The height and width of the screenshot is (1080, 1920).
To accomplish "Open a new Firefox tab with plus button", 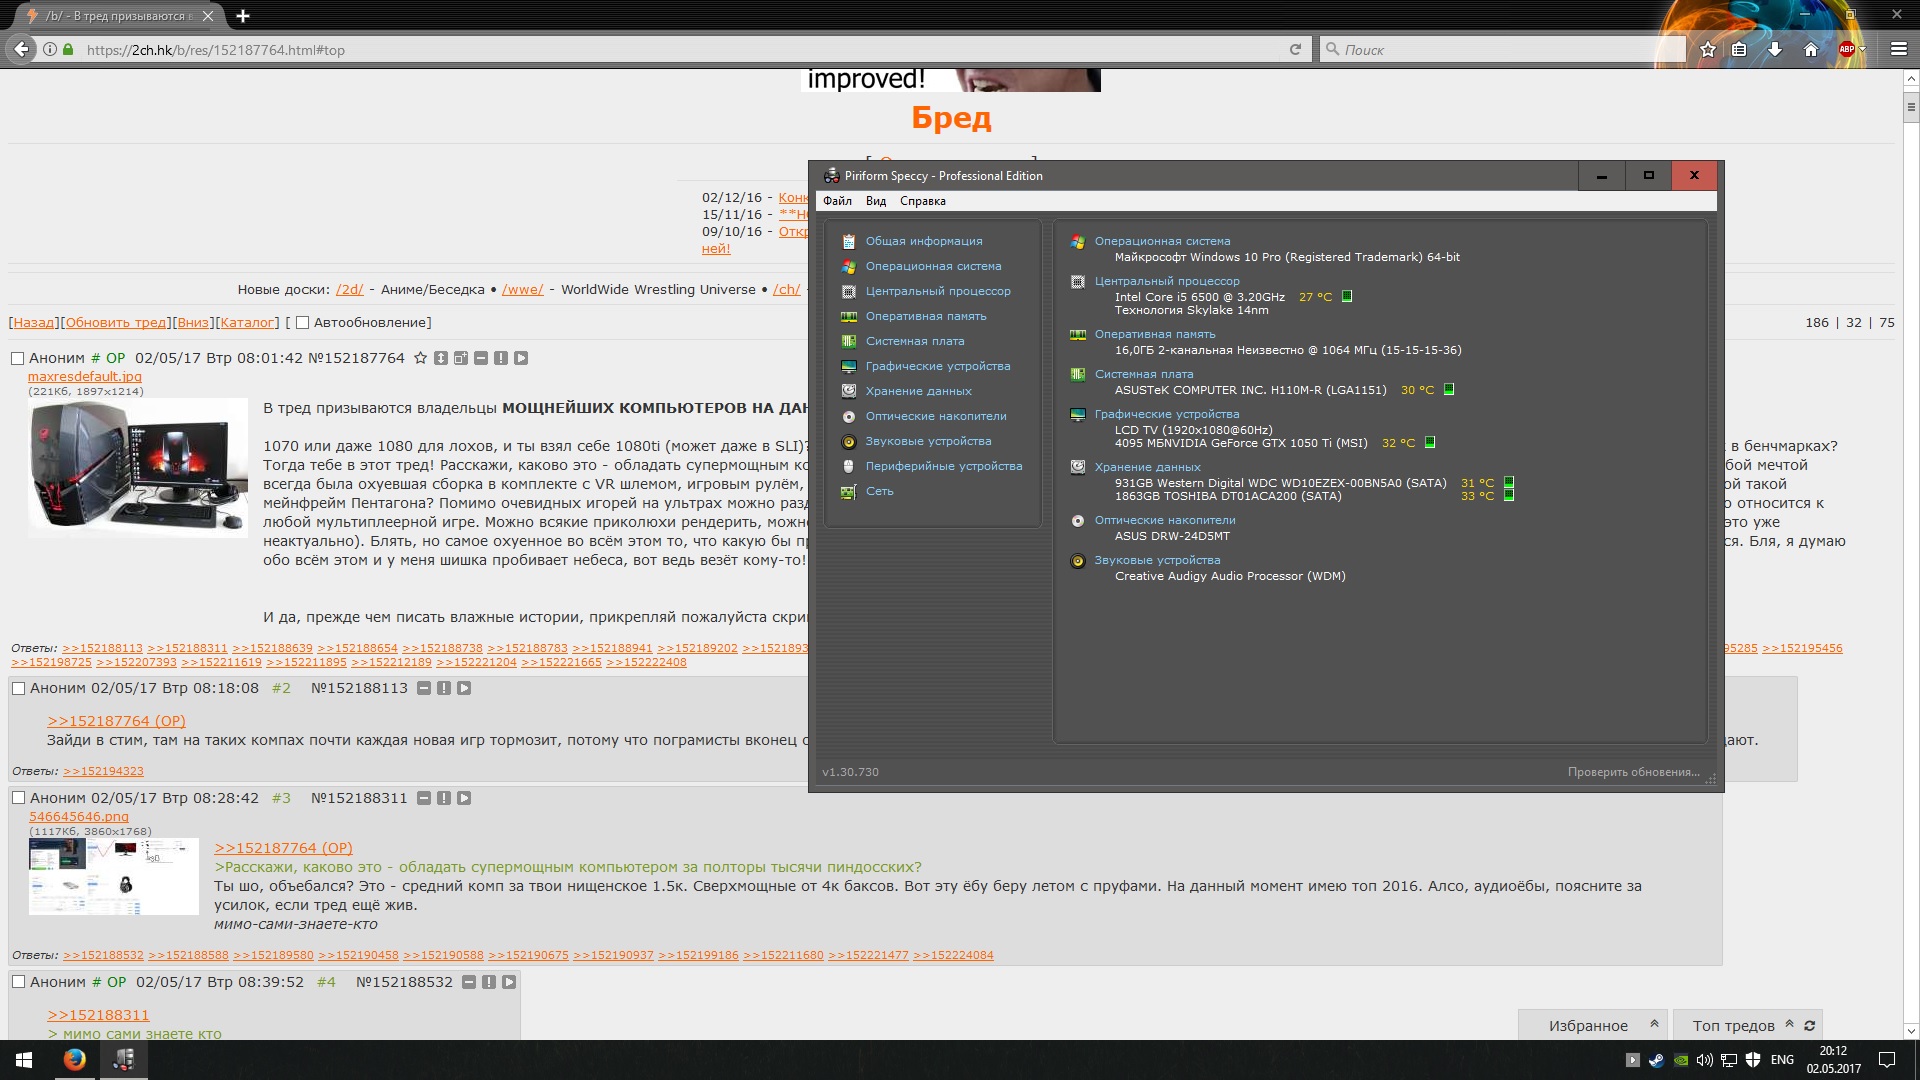I will click(x=243, y=15).
